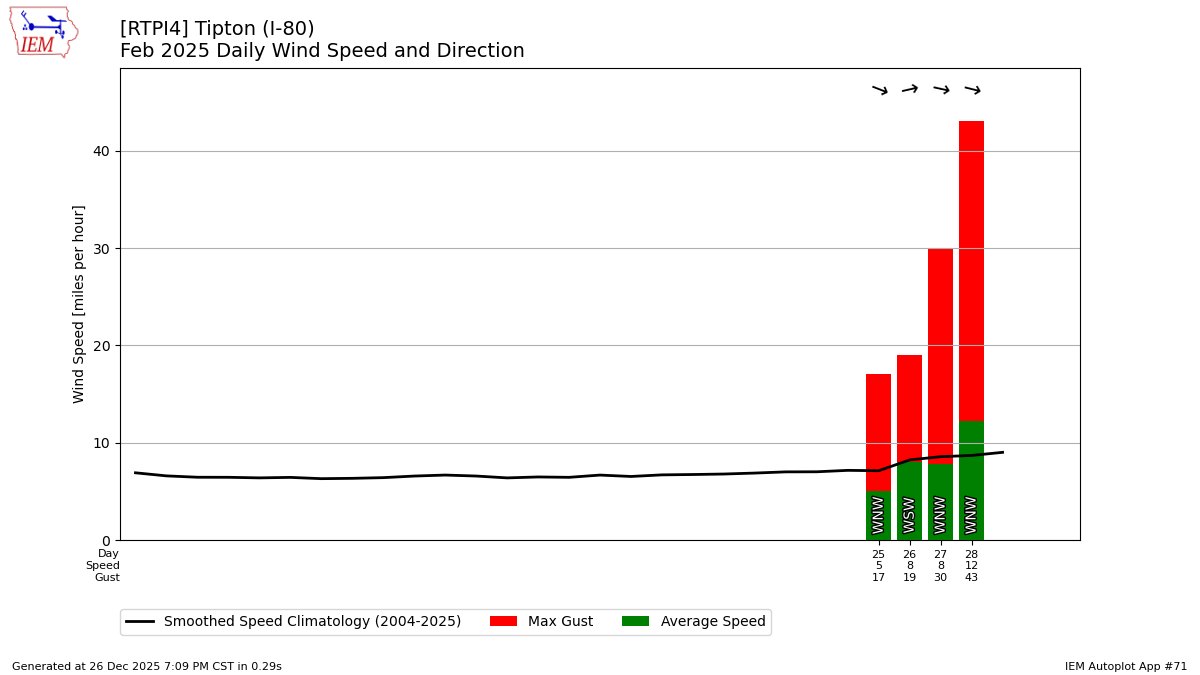
Task: Click the IEM Autoplot App #71 text
Action: click(x=1126, y=666)
